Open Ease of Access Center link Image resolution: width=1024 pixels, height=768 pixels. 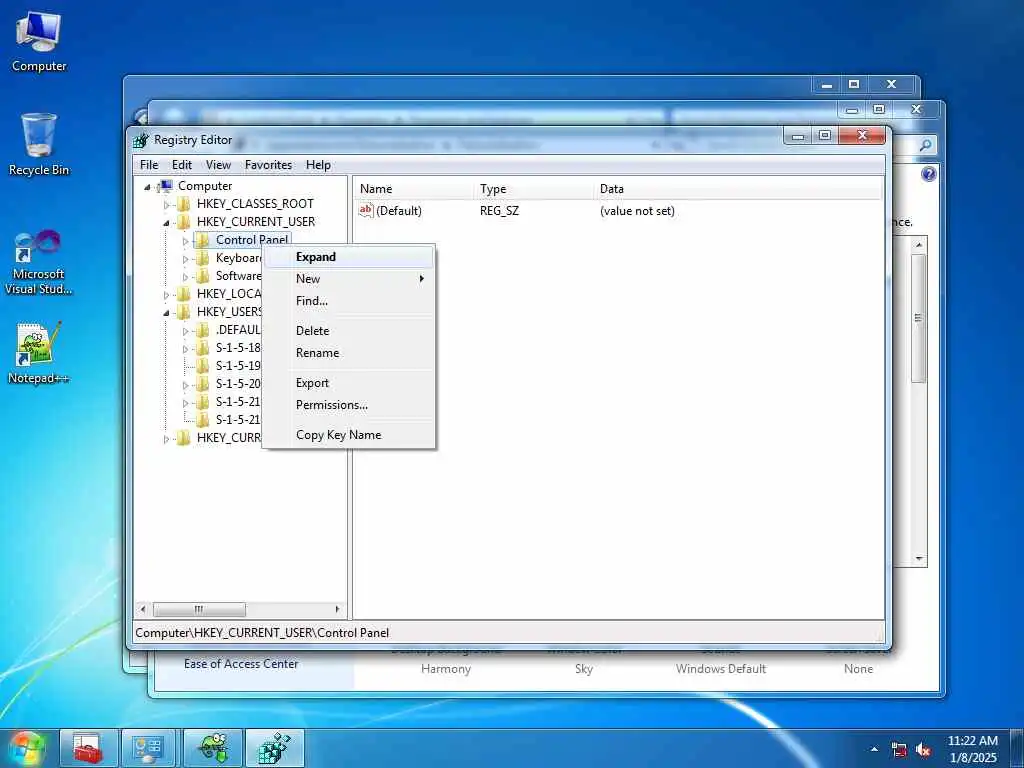[x=241, y=664]
